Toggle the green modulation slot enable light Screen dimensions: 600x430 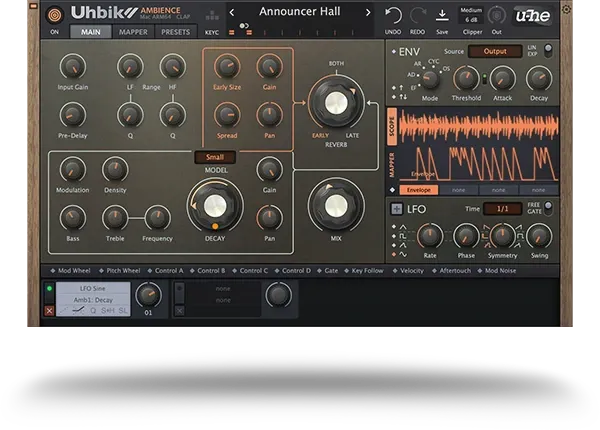49,288
